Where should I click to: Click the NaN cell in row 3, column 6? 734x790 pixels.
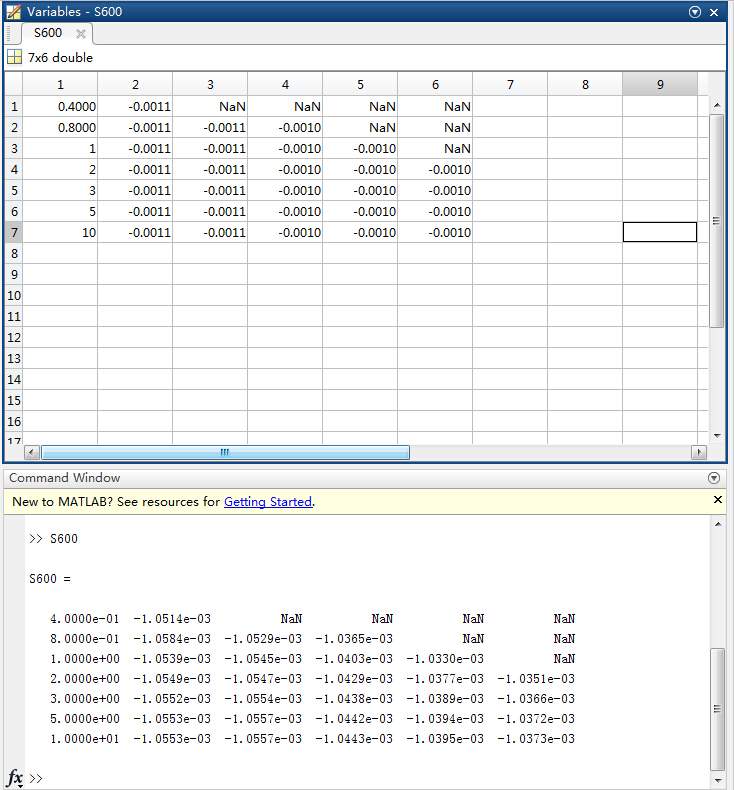[x=435, y=149]
